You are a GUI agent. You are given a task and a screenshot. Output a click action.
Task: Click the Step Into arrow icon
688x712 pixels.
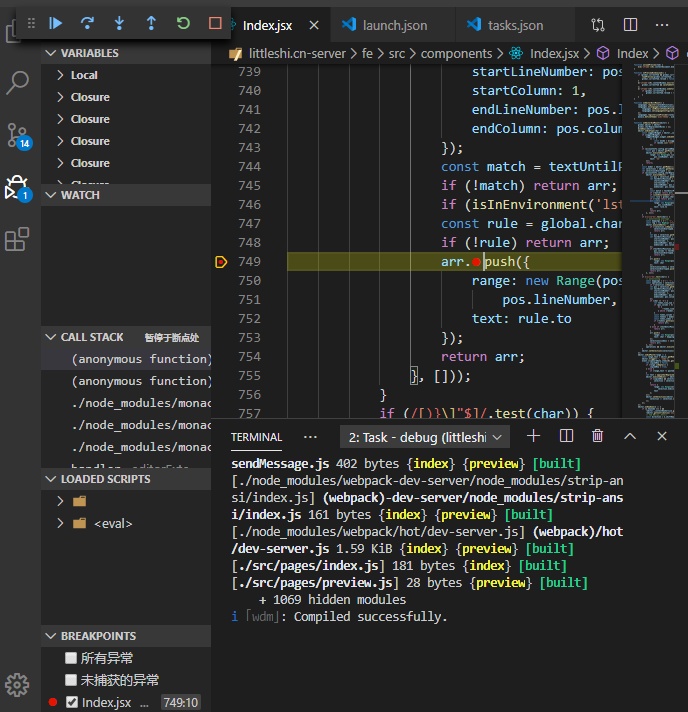point(119,23)
